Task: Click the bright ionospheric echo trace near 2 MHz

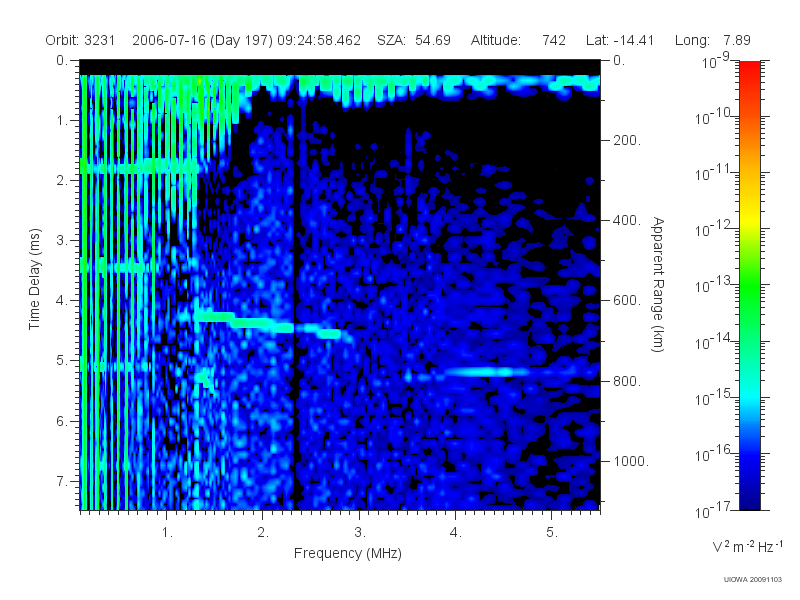Action: pos(265,324)
